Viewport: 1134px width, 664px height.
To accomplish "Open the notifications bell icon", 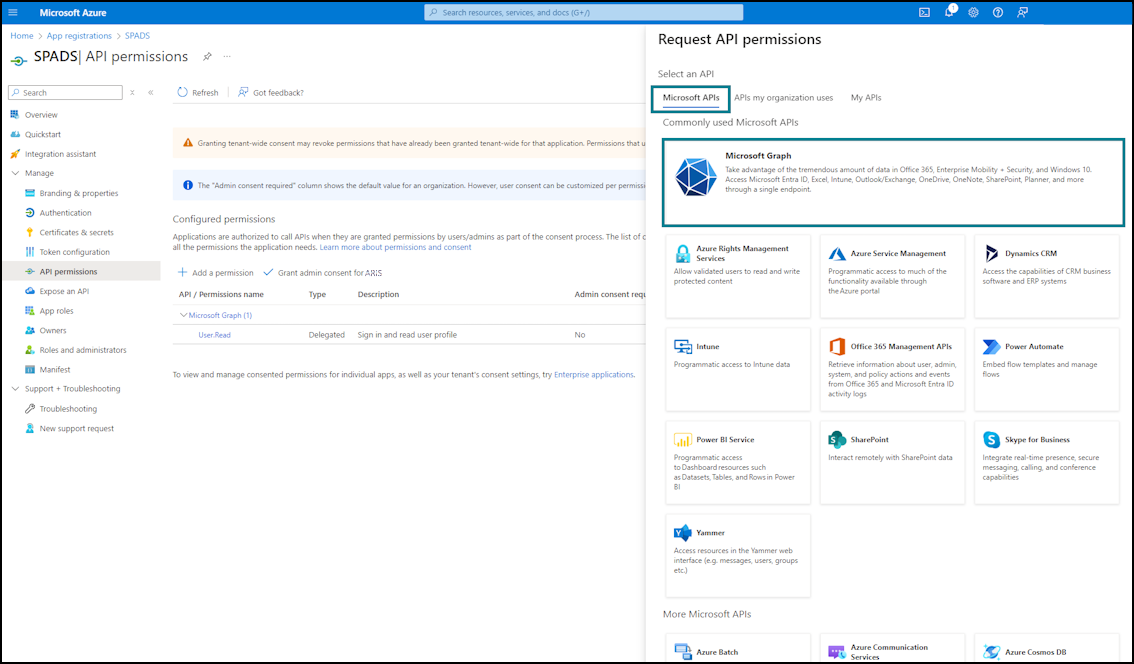I will [x=950, y=12].
